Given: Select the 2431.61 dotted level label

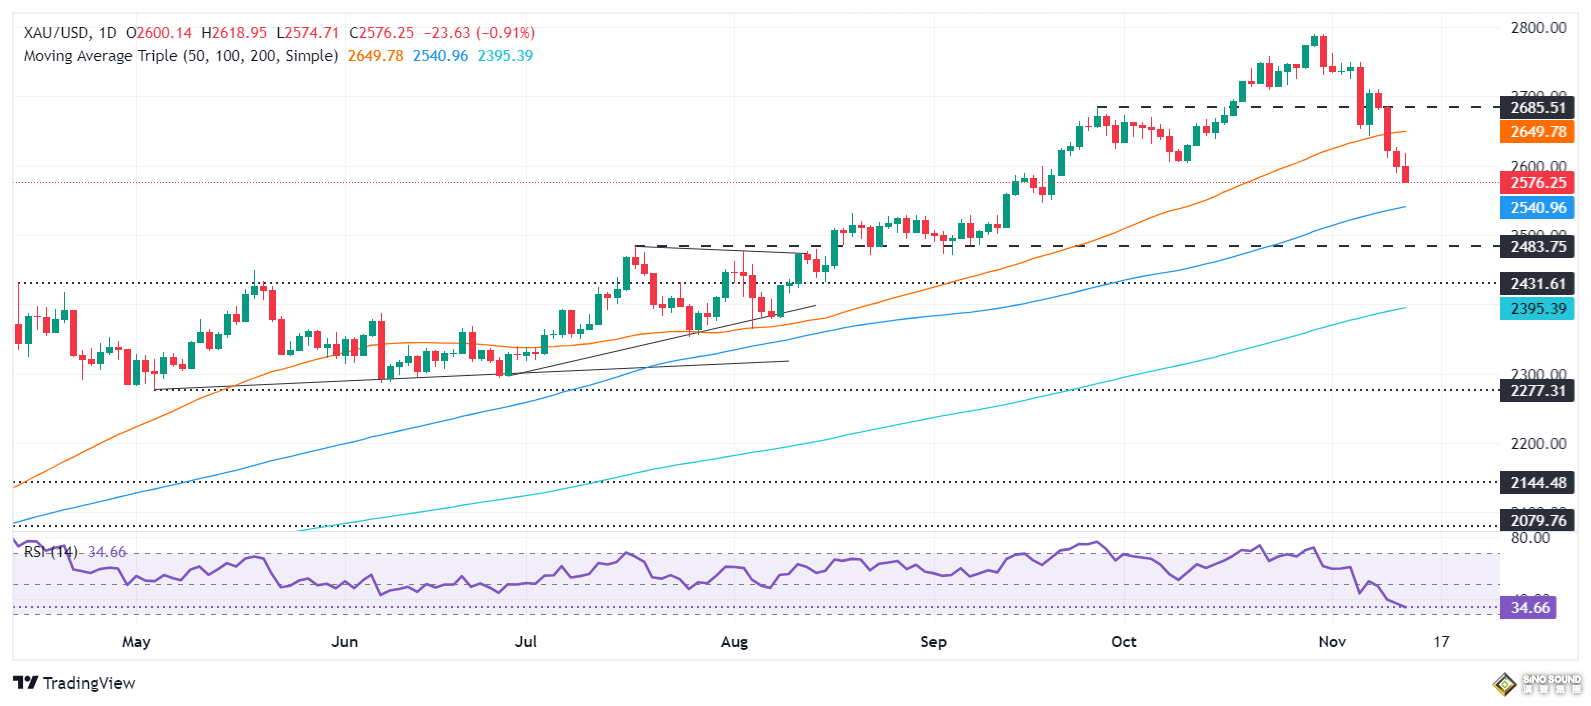Looking at the screenshot, I should [x=1537, y=284].
